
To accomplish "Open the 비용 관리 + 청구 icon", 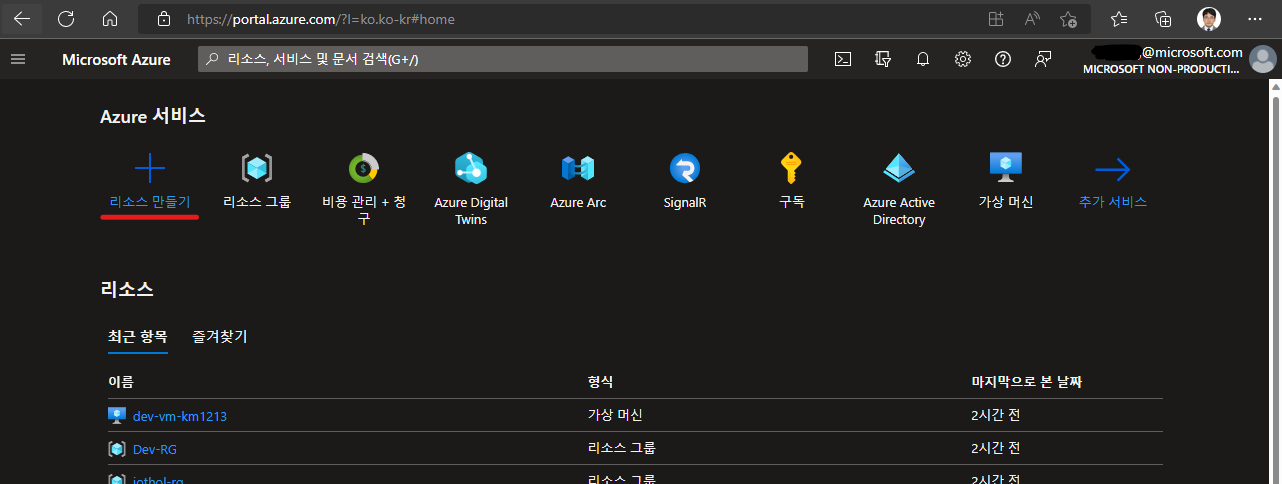I will 364,168.
